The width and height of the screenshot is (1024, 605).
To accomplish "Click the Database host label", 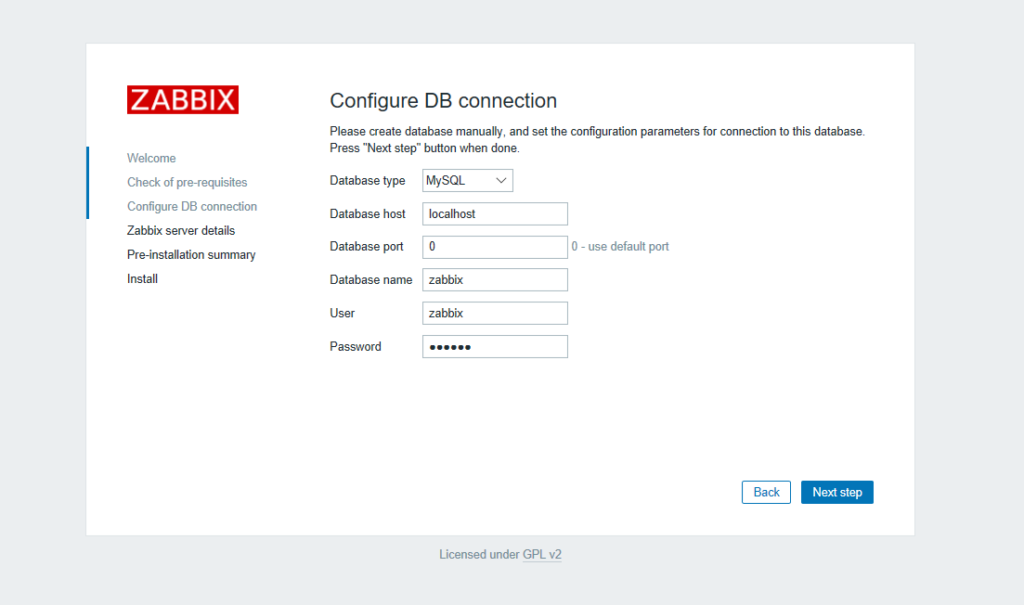I will coord(368,214).
